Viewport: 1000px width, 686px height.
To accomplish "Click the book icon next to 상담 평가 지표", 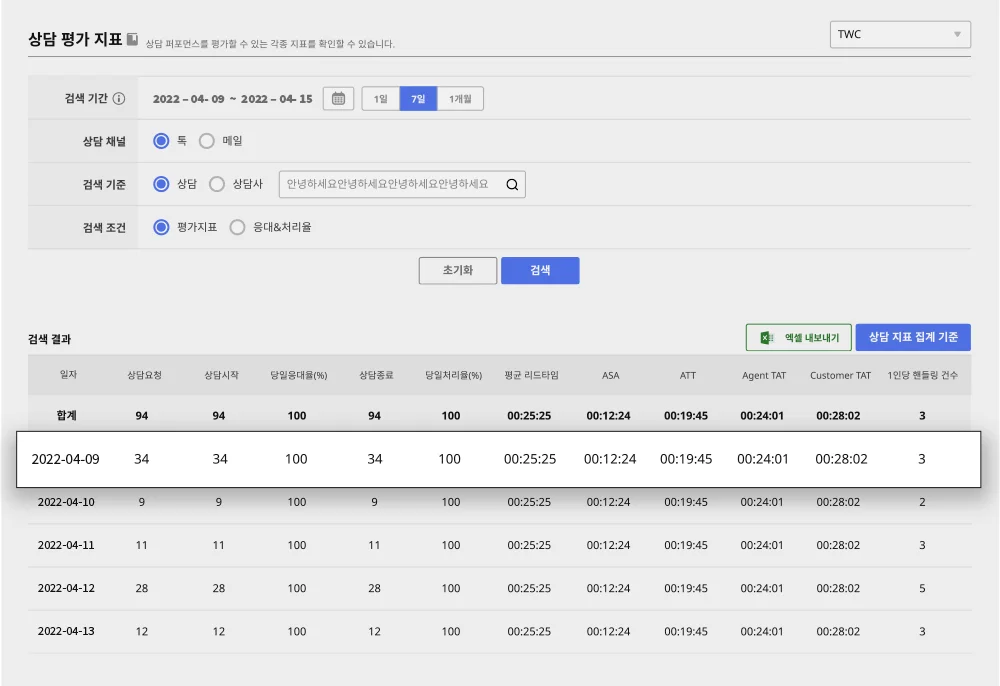I will tap(132, 39).
